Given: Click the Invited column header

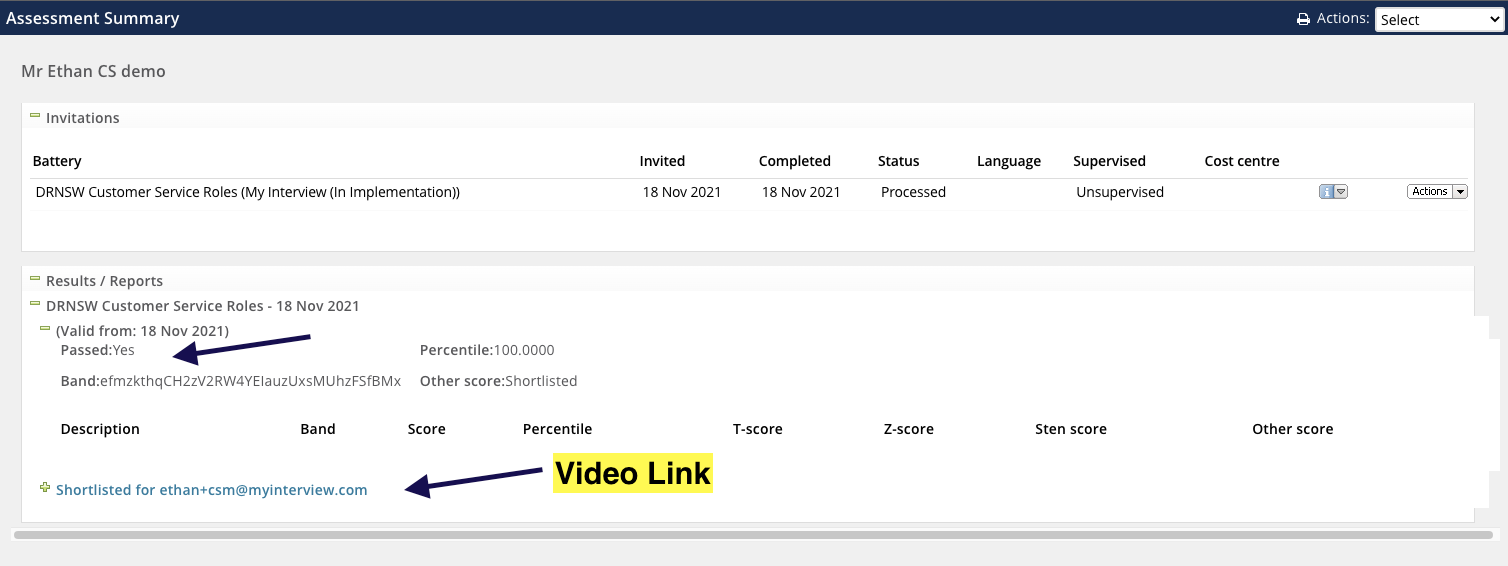Looking at the screenshot, I should tap(662, 161).
